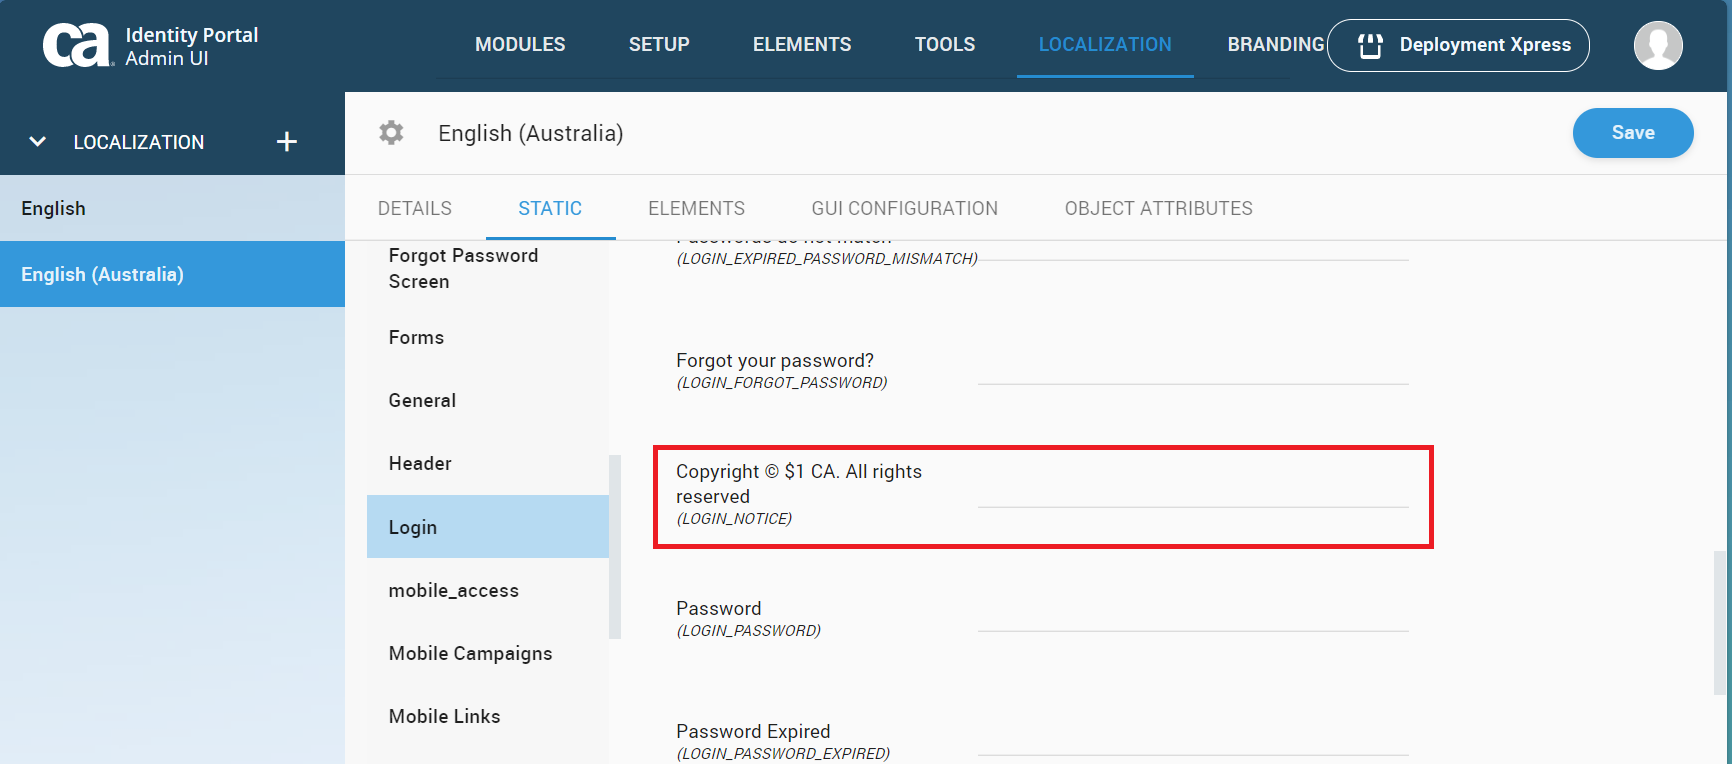Screen dimensions: 1732x764
Task: Click the gear icon beside English (Australia)
Action: (391, 133)
